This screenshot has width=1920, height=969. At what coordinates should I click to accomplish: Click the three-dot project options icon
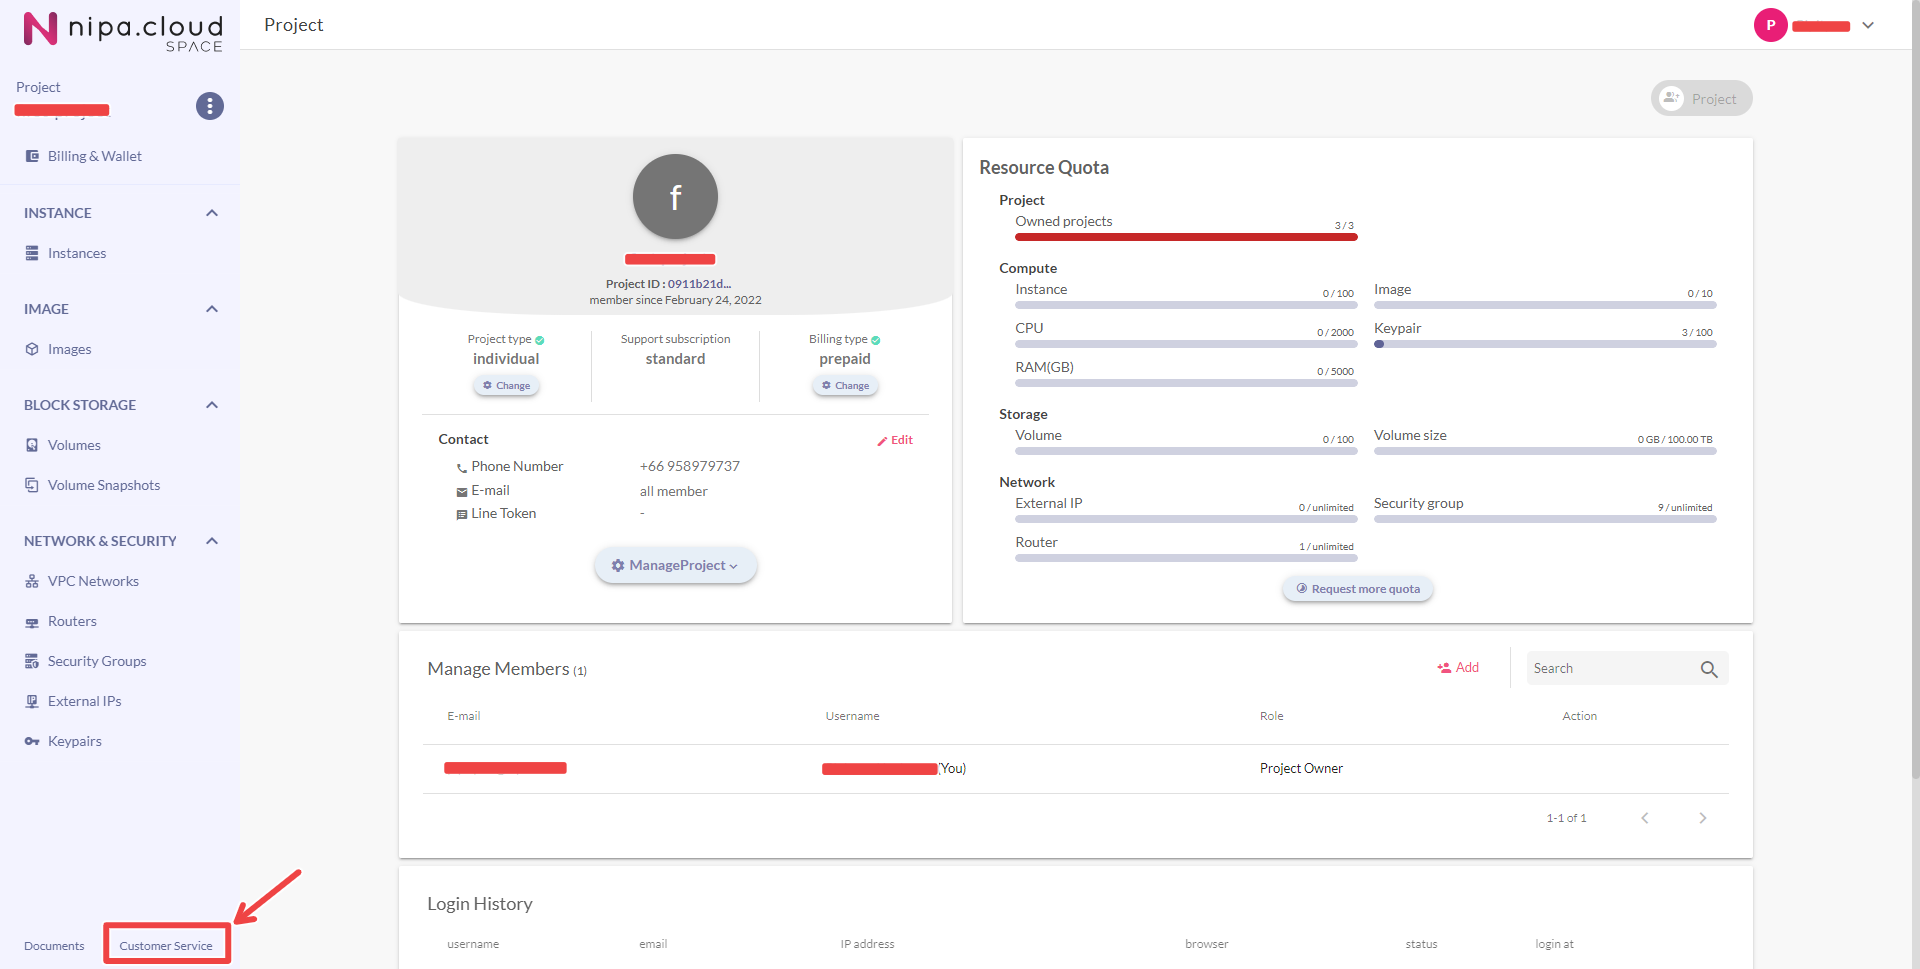(209, 106)
